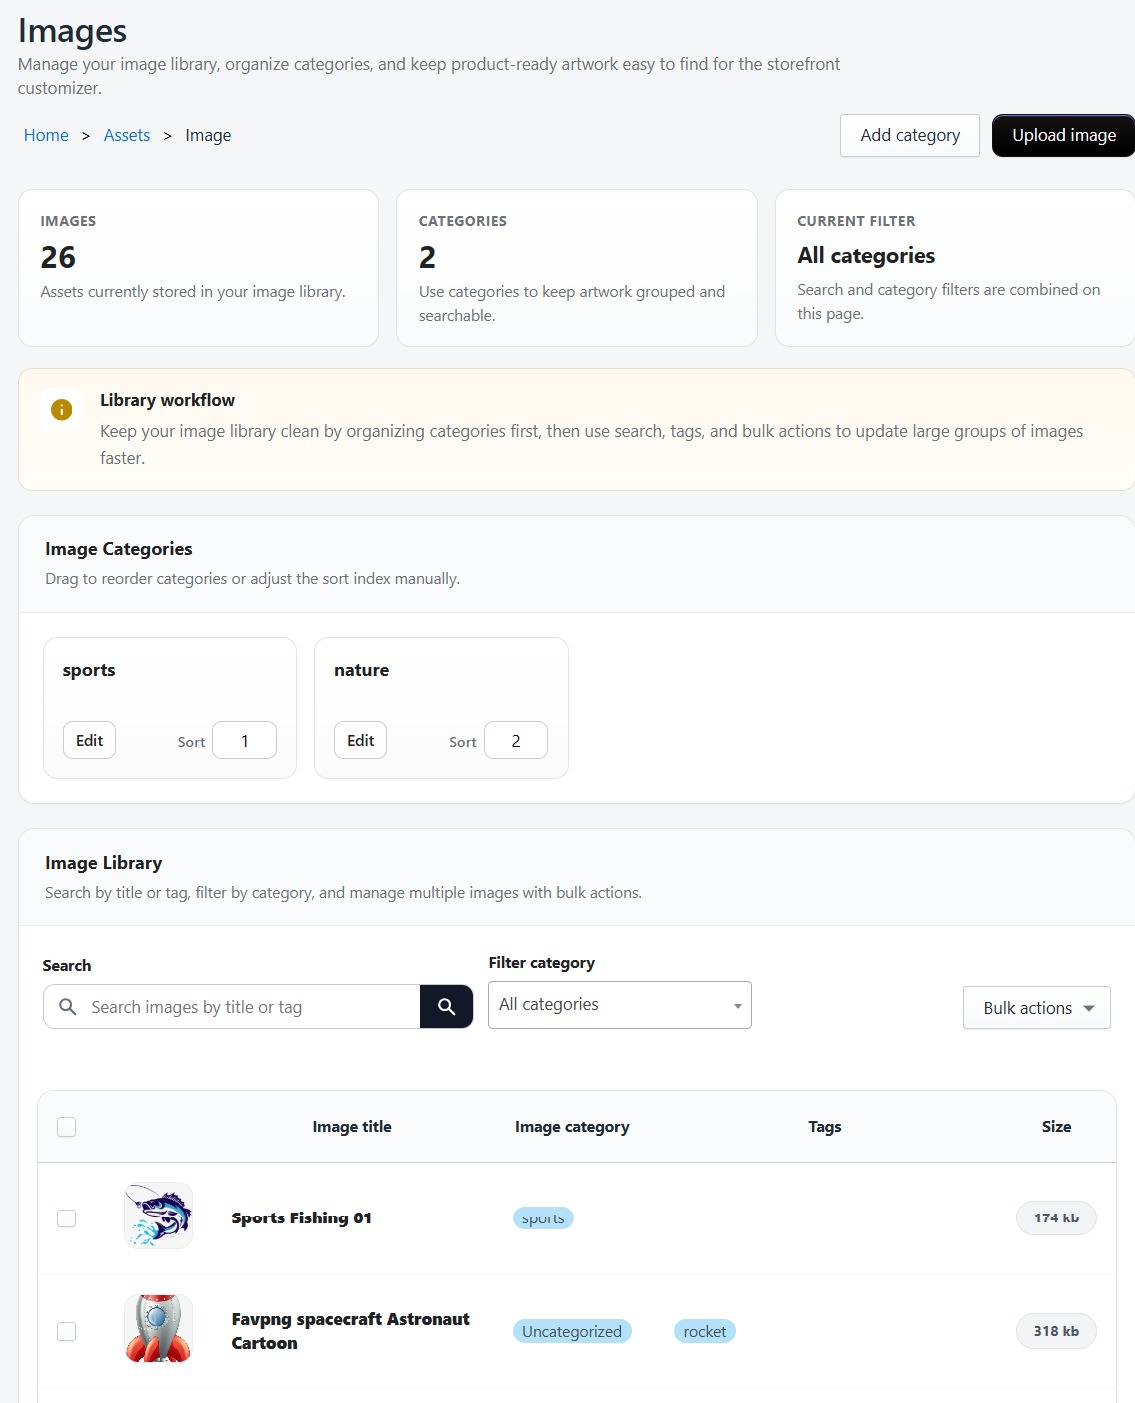Image resolution: width=1135 pixels, height=1403 pixels.
Task: Open the Filter category dropdown
Action: click(x=619, y=1004)
